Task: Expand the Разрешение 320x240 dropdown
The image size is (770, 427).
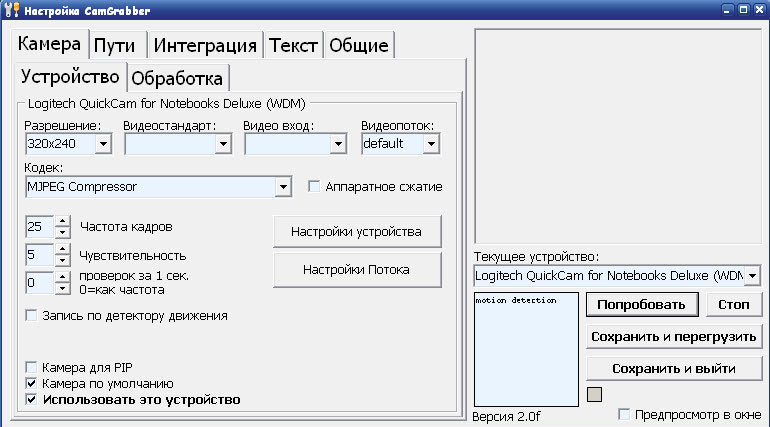Action: point(103,144)
